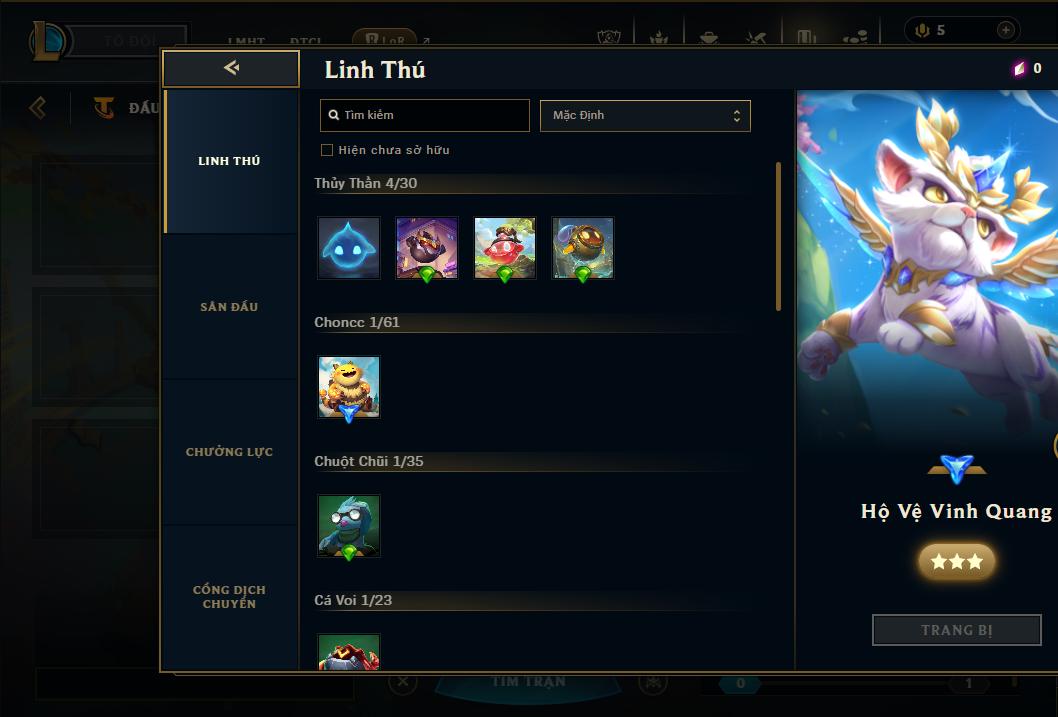Open the Chưởng Lực tab
The image size is (1058, 717).
coord(229,452)
